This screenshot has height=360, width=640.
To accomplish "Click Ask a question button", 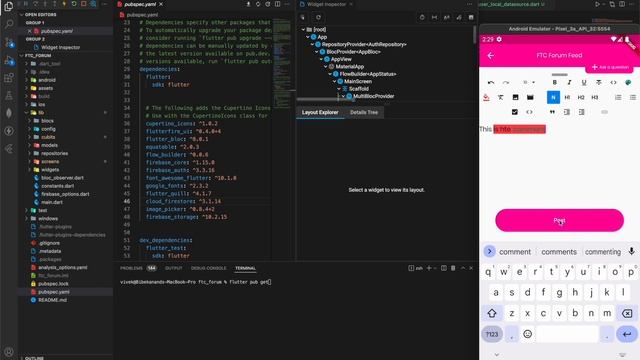I will pyautogui.click(x=610, y=67).
